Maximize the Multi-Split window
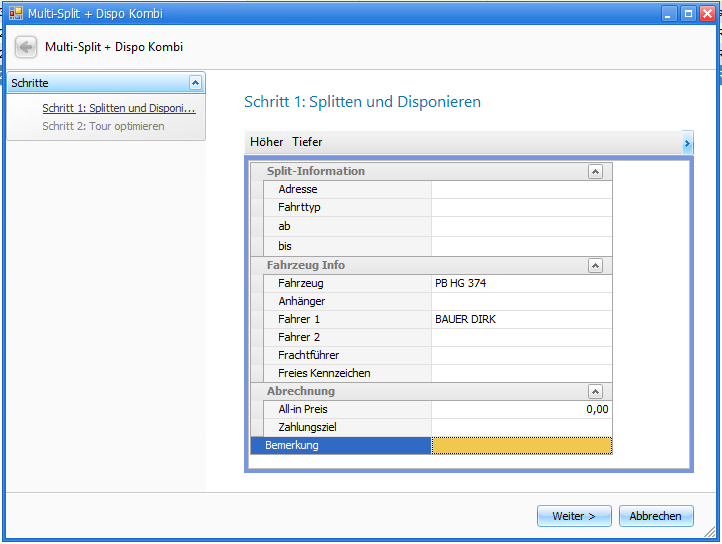This screenshot has width=722, height=544. pos(688,14)
